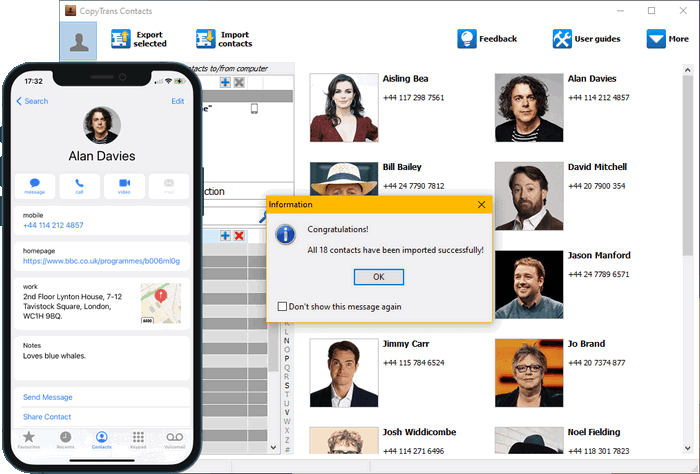The width and height of the screenshot is (700, 474).
Task: Open Feedback lightbulb button
Action: [467, 39]
